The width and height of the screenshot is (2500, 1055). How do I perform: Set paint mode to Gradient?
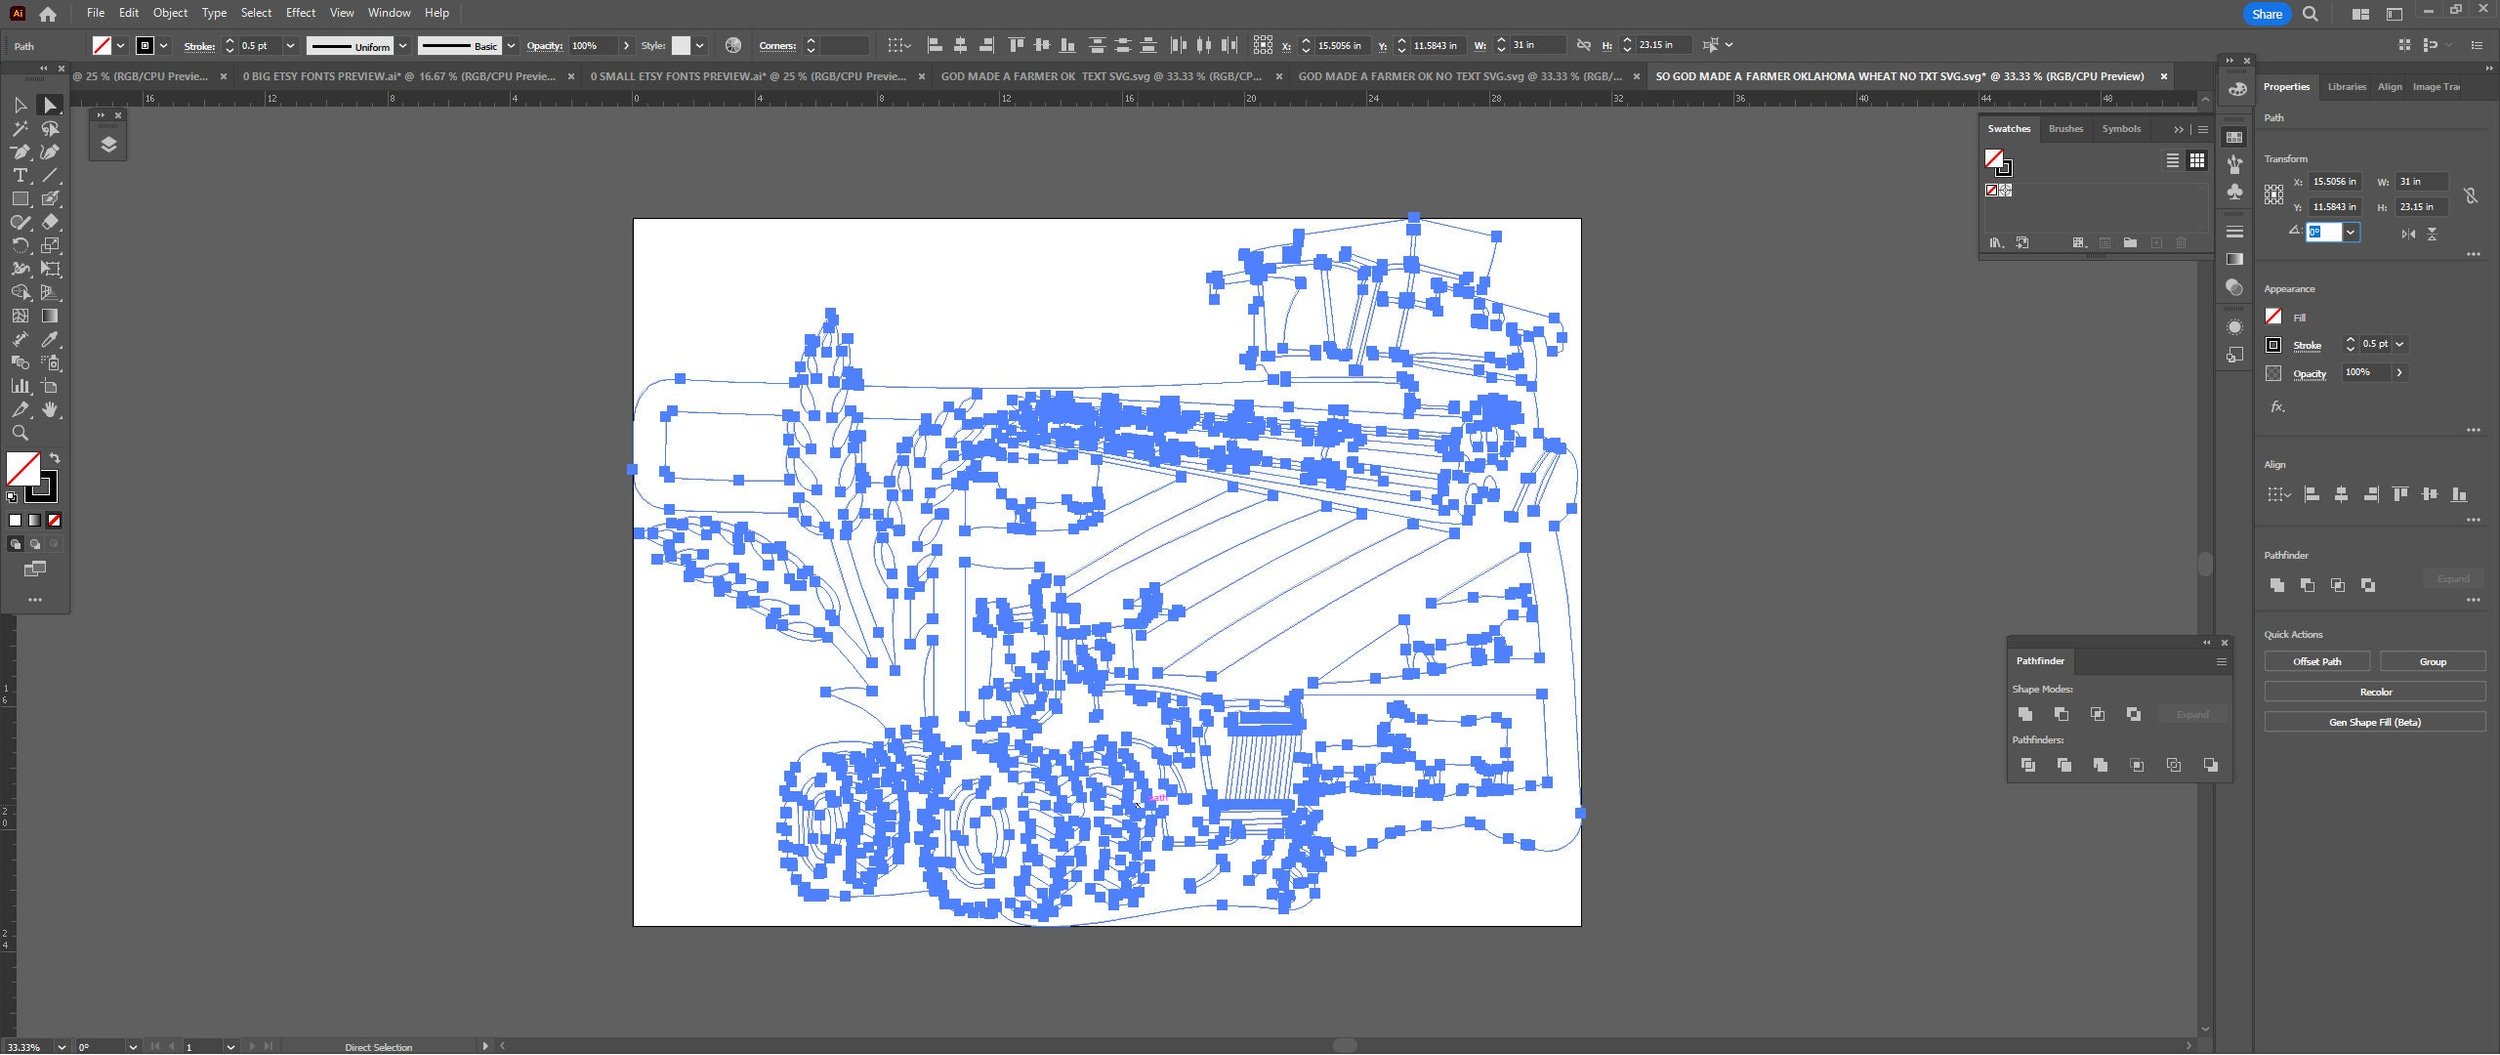tap(35, 521)
